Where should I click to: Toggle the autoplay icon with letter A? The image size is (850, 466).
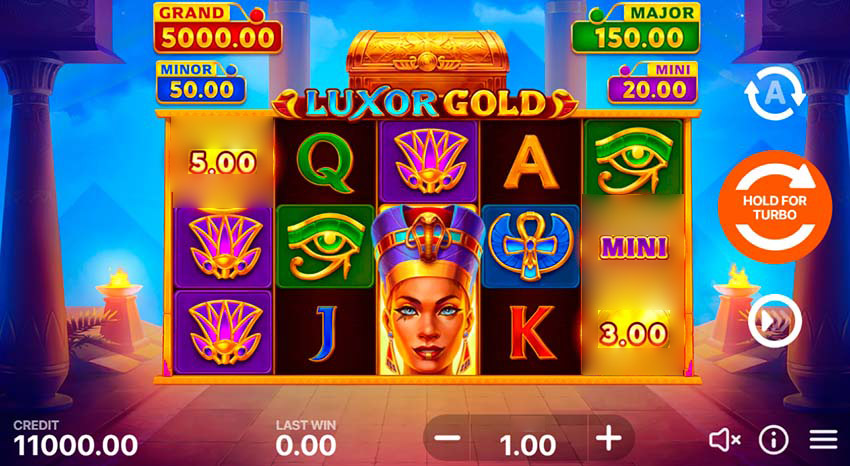775,93
